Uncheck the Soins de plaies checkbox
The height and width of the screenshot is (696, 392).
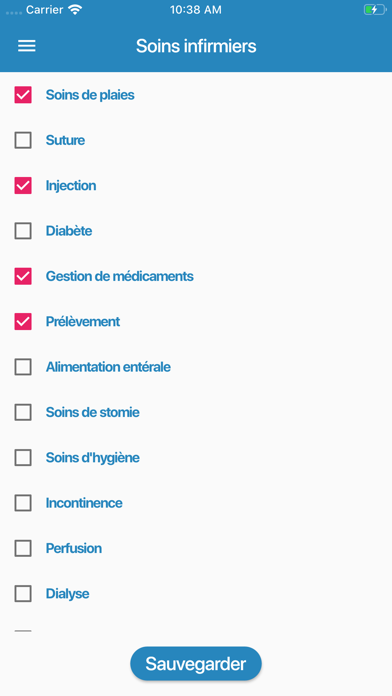tap(23, 95)
